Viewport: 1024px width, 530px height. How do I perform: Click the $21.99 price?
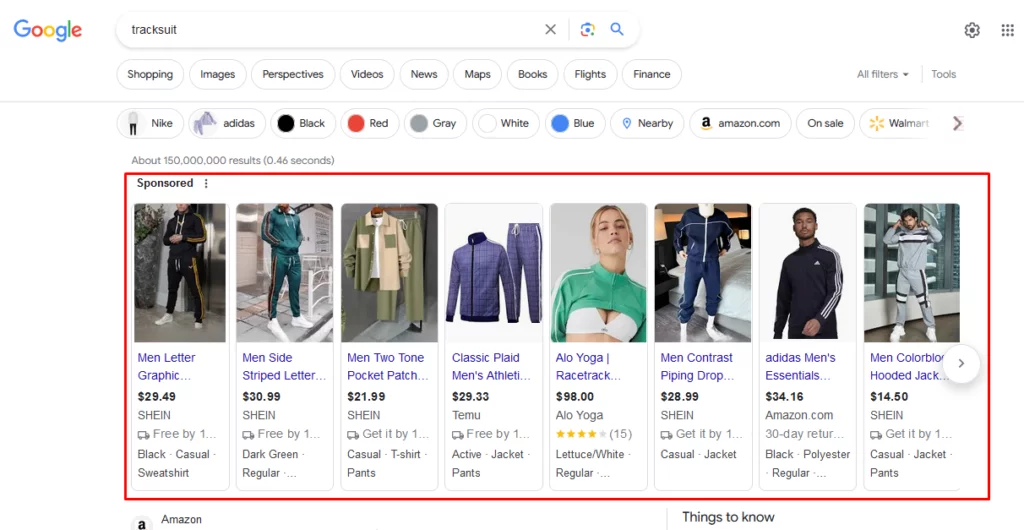click(366, 397)
